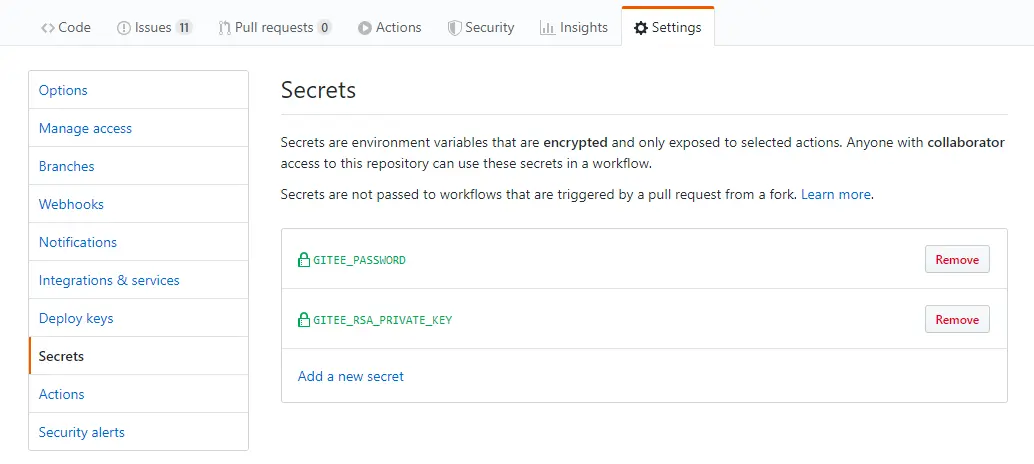Switch to the Insights tab
The image size is (1034, 464).
click(584, 28)
